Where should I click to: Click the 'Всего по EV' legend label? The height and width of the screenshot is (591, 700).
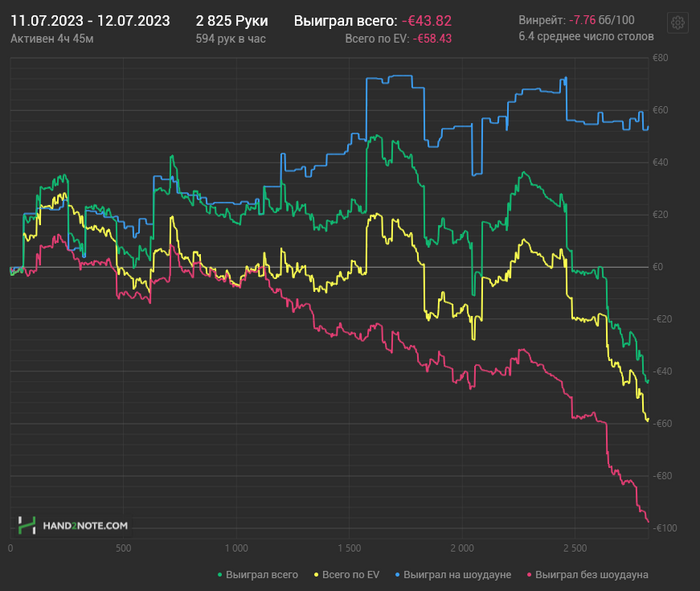tap(350, 575)
